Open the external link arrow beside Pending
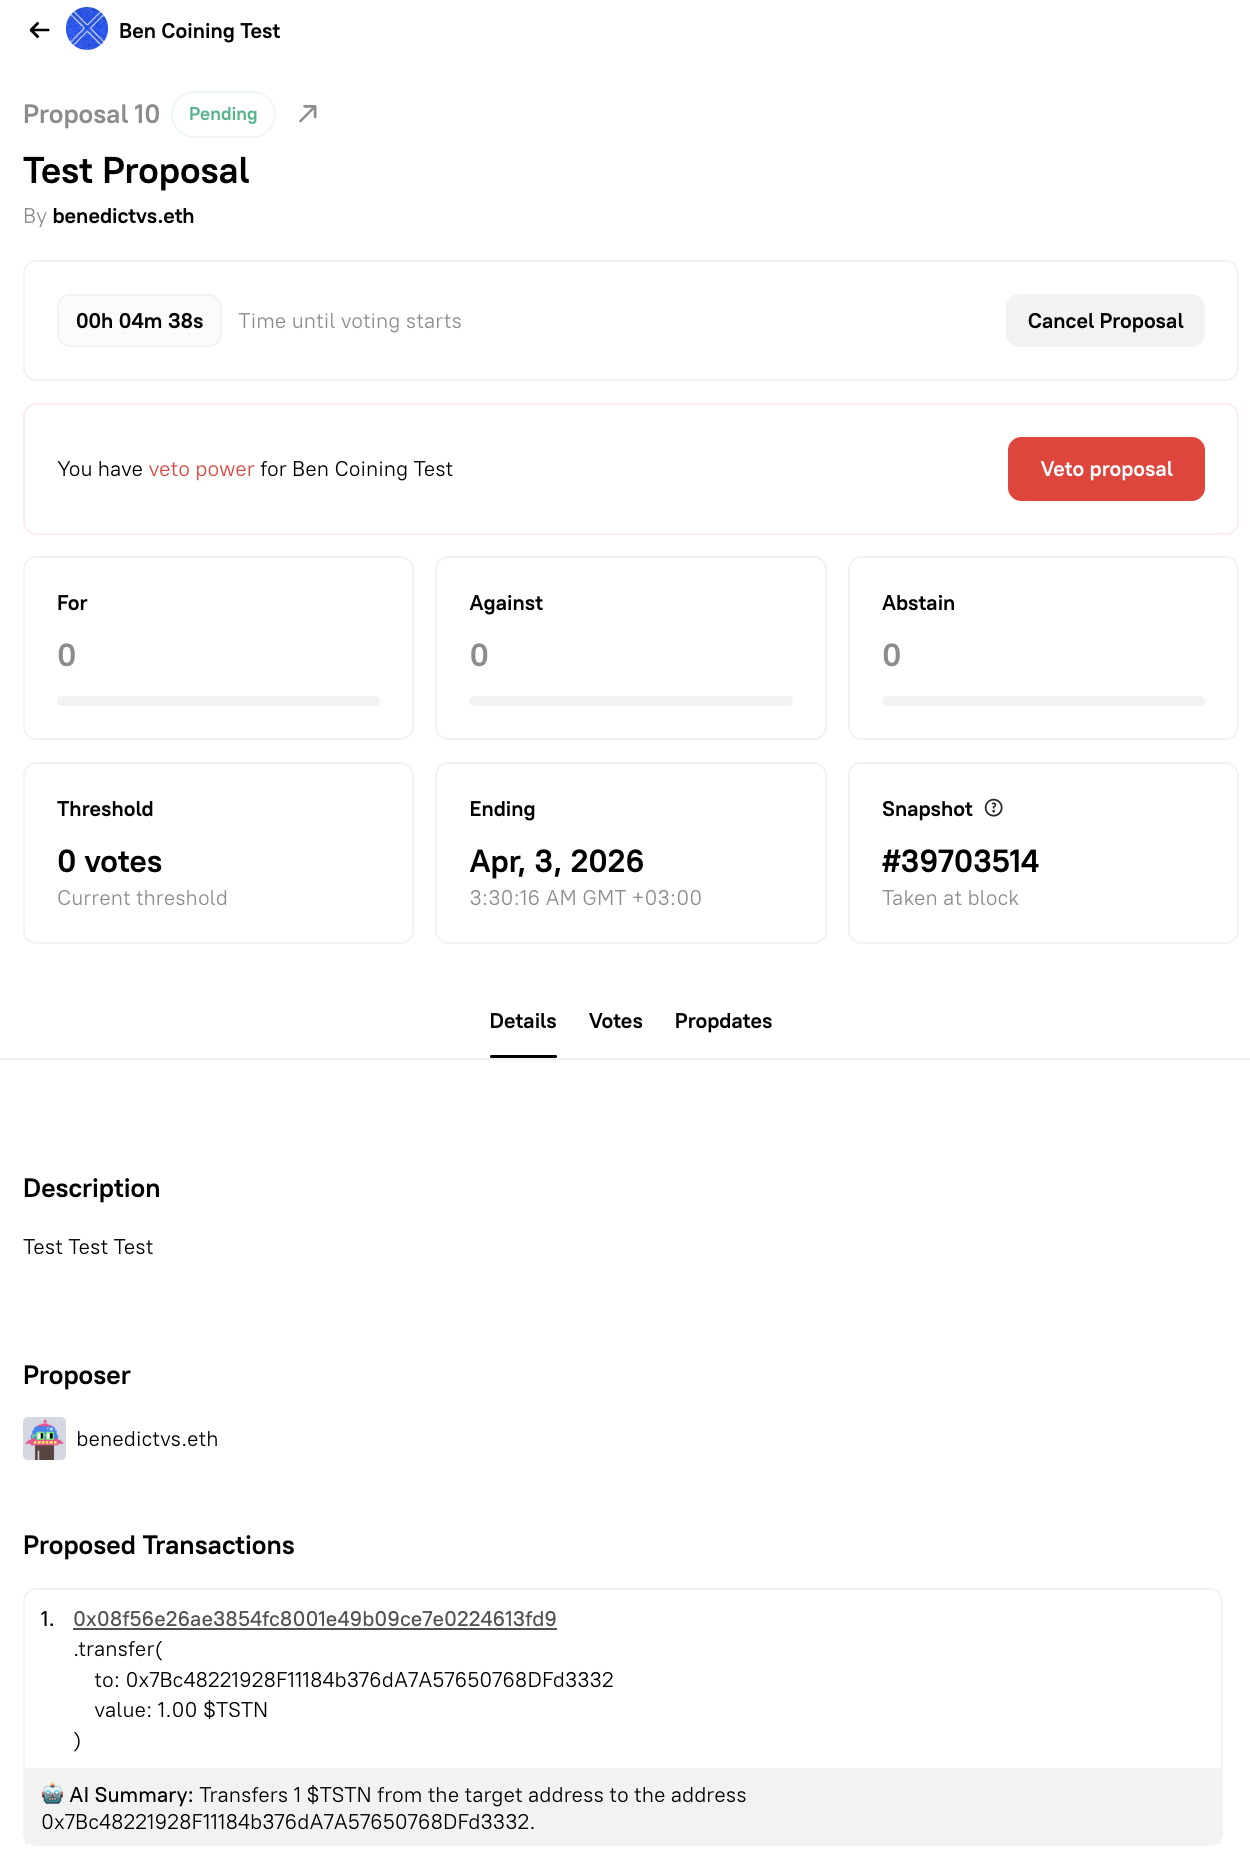 pyautogui.click(x=307, y=114)
